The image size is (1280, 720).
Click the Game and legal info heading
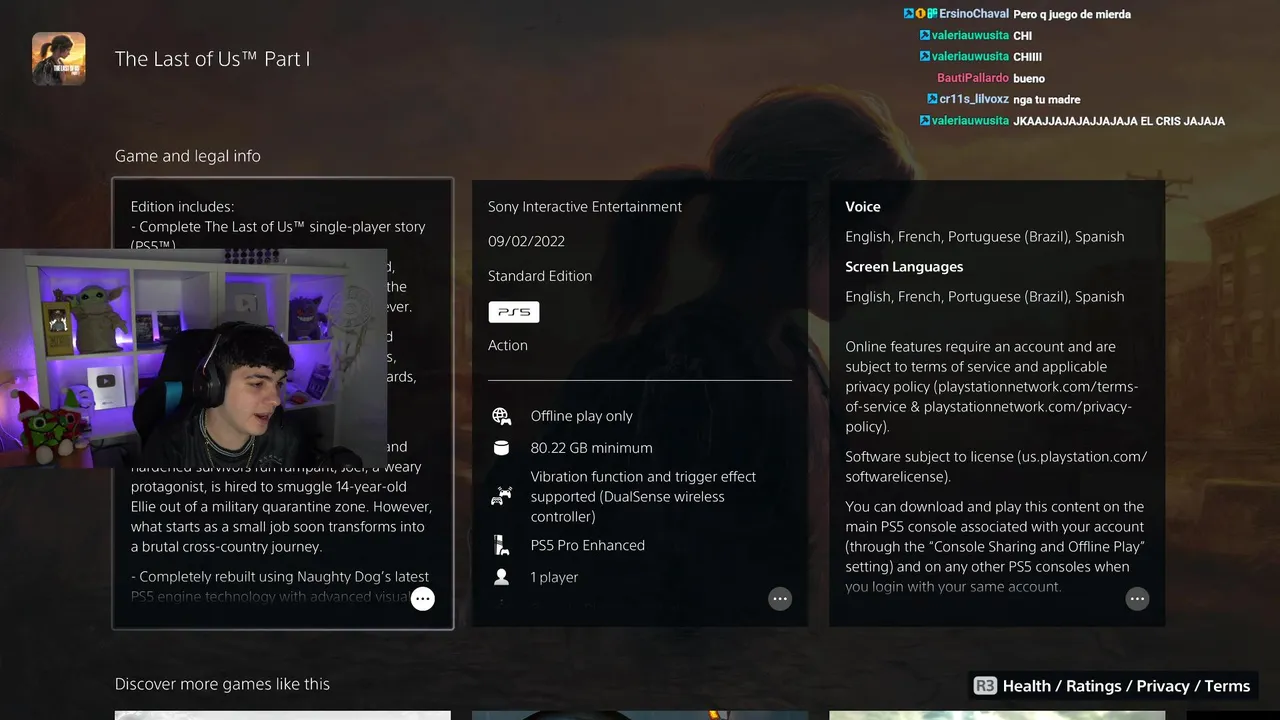tap(188, 156)
